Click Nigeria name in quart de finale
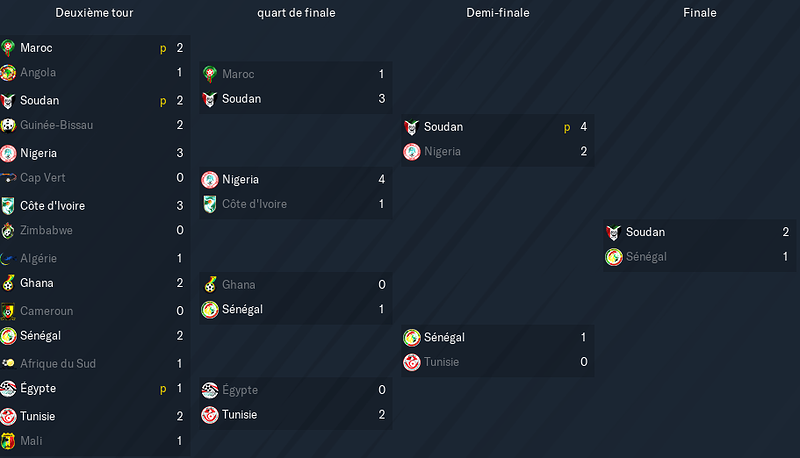 pos(240,180)
